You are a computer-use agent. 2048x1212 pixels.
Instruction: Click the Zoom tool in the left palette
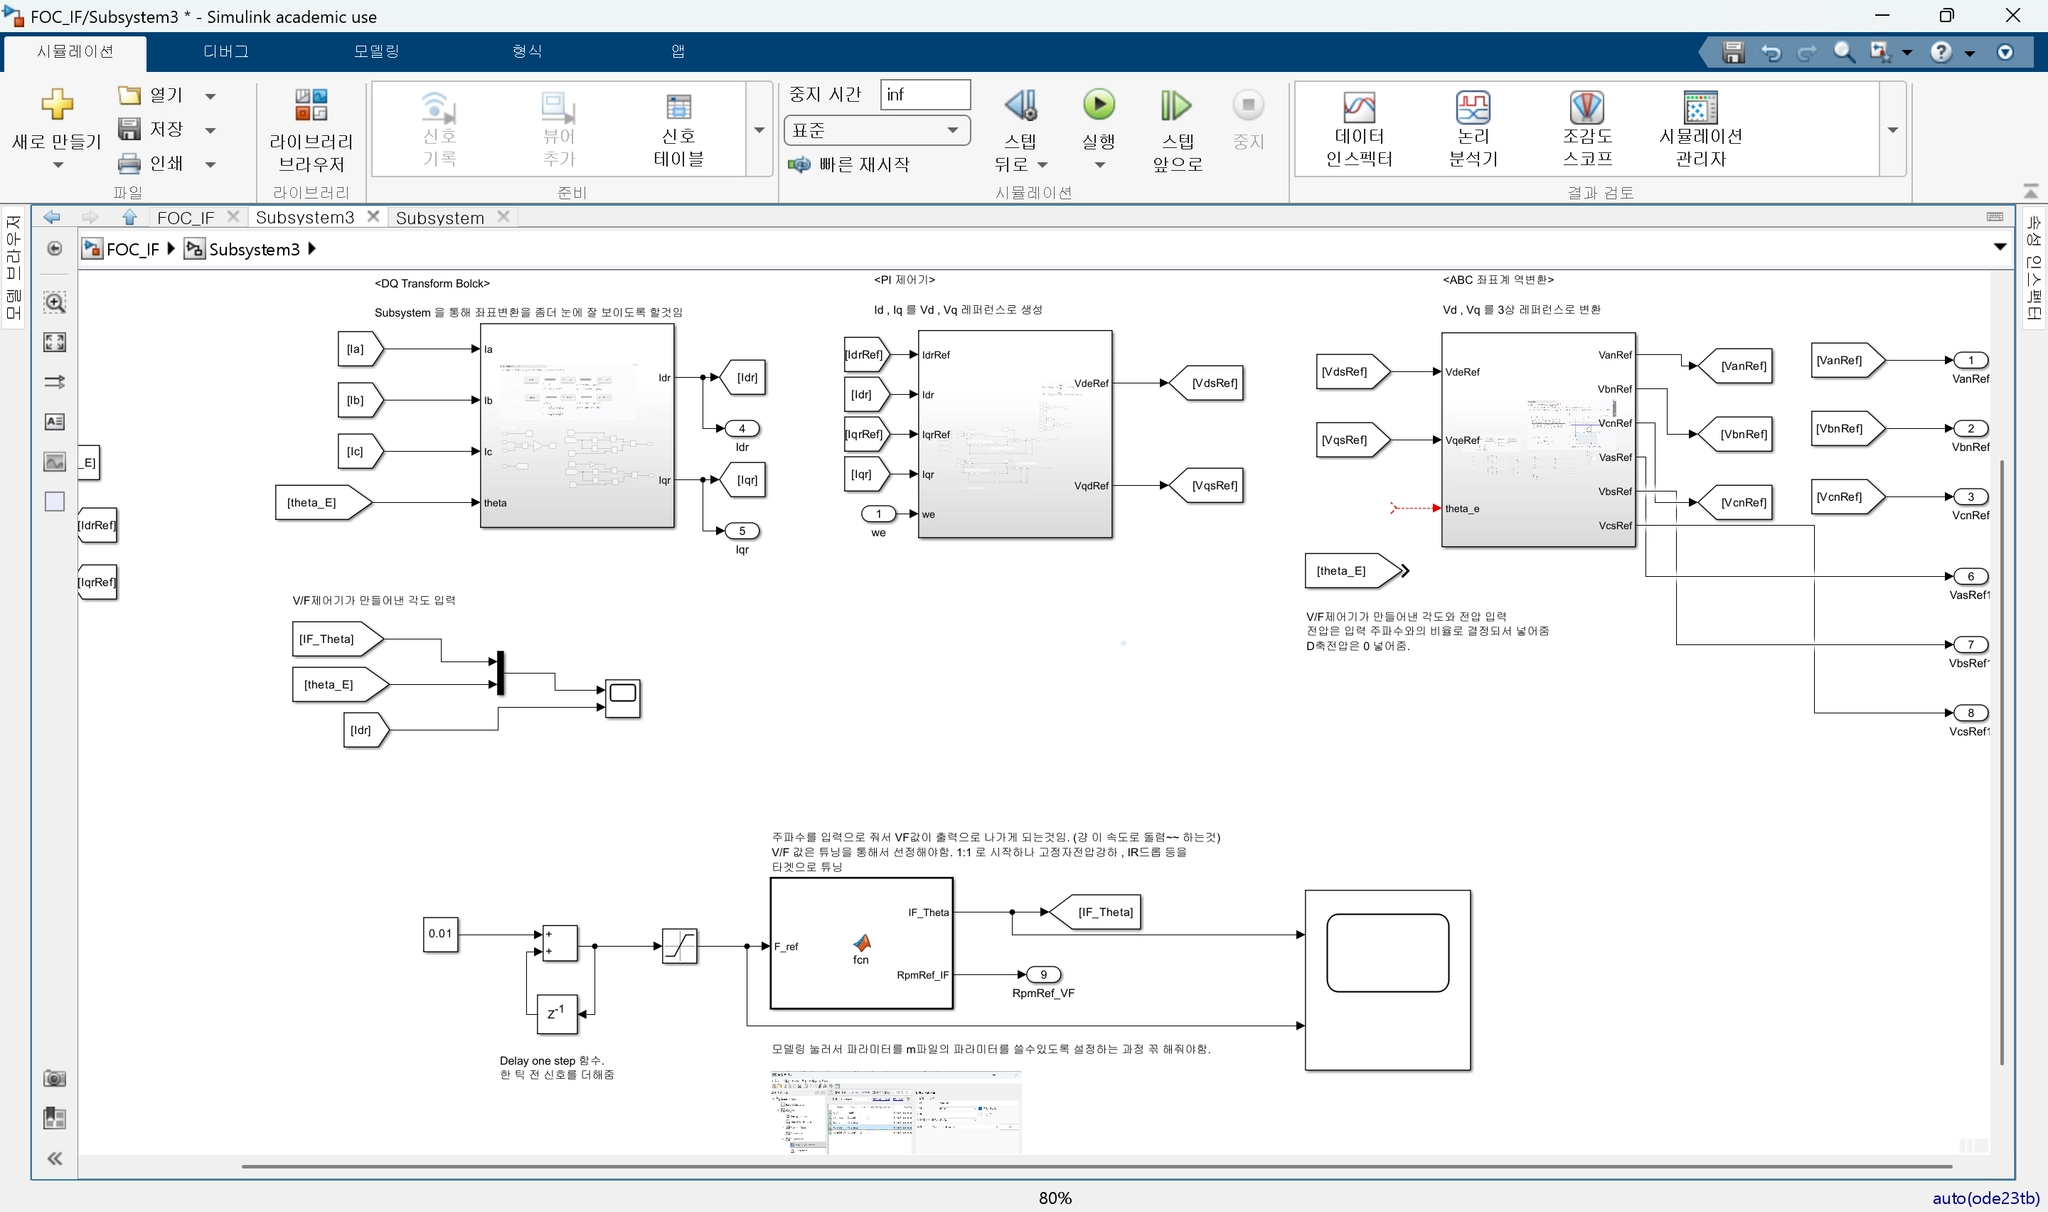point(55,302)
